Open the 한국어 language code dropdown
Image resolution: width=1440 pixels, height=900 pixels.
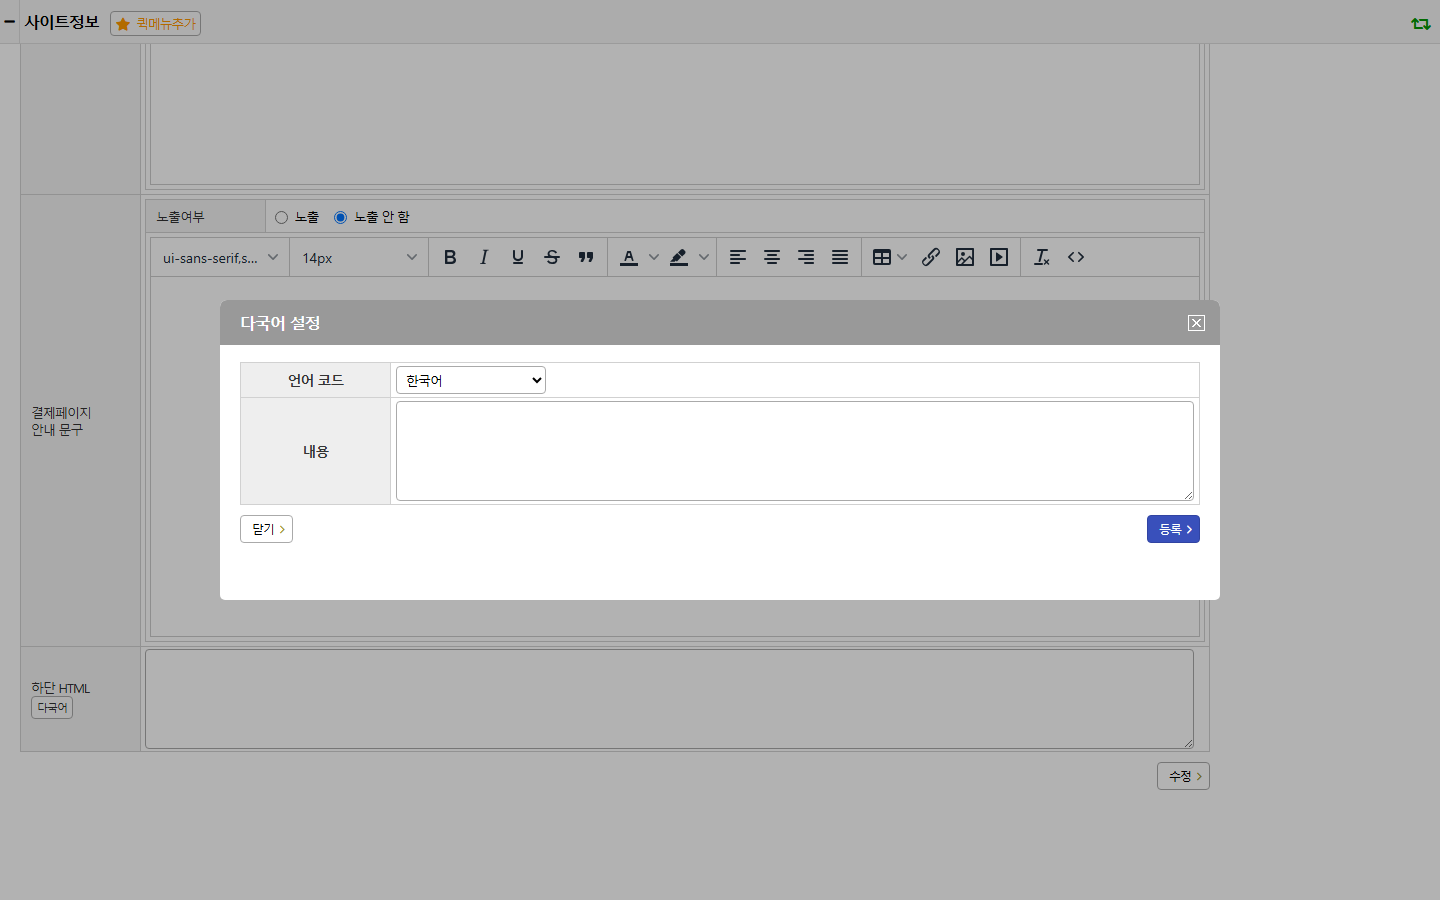click(x=471, y=380)
